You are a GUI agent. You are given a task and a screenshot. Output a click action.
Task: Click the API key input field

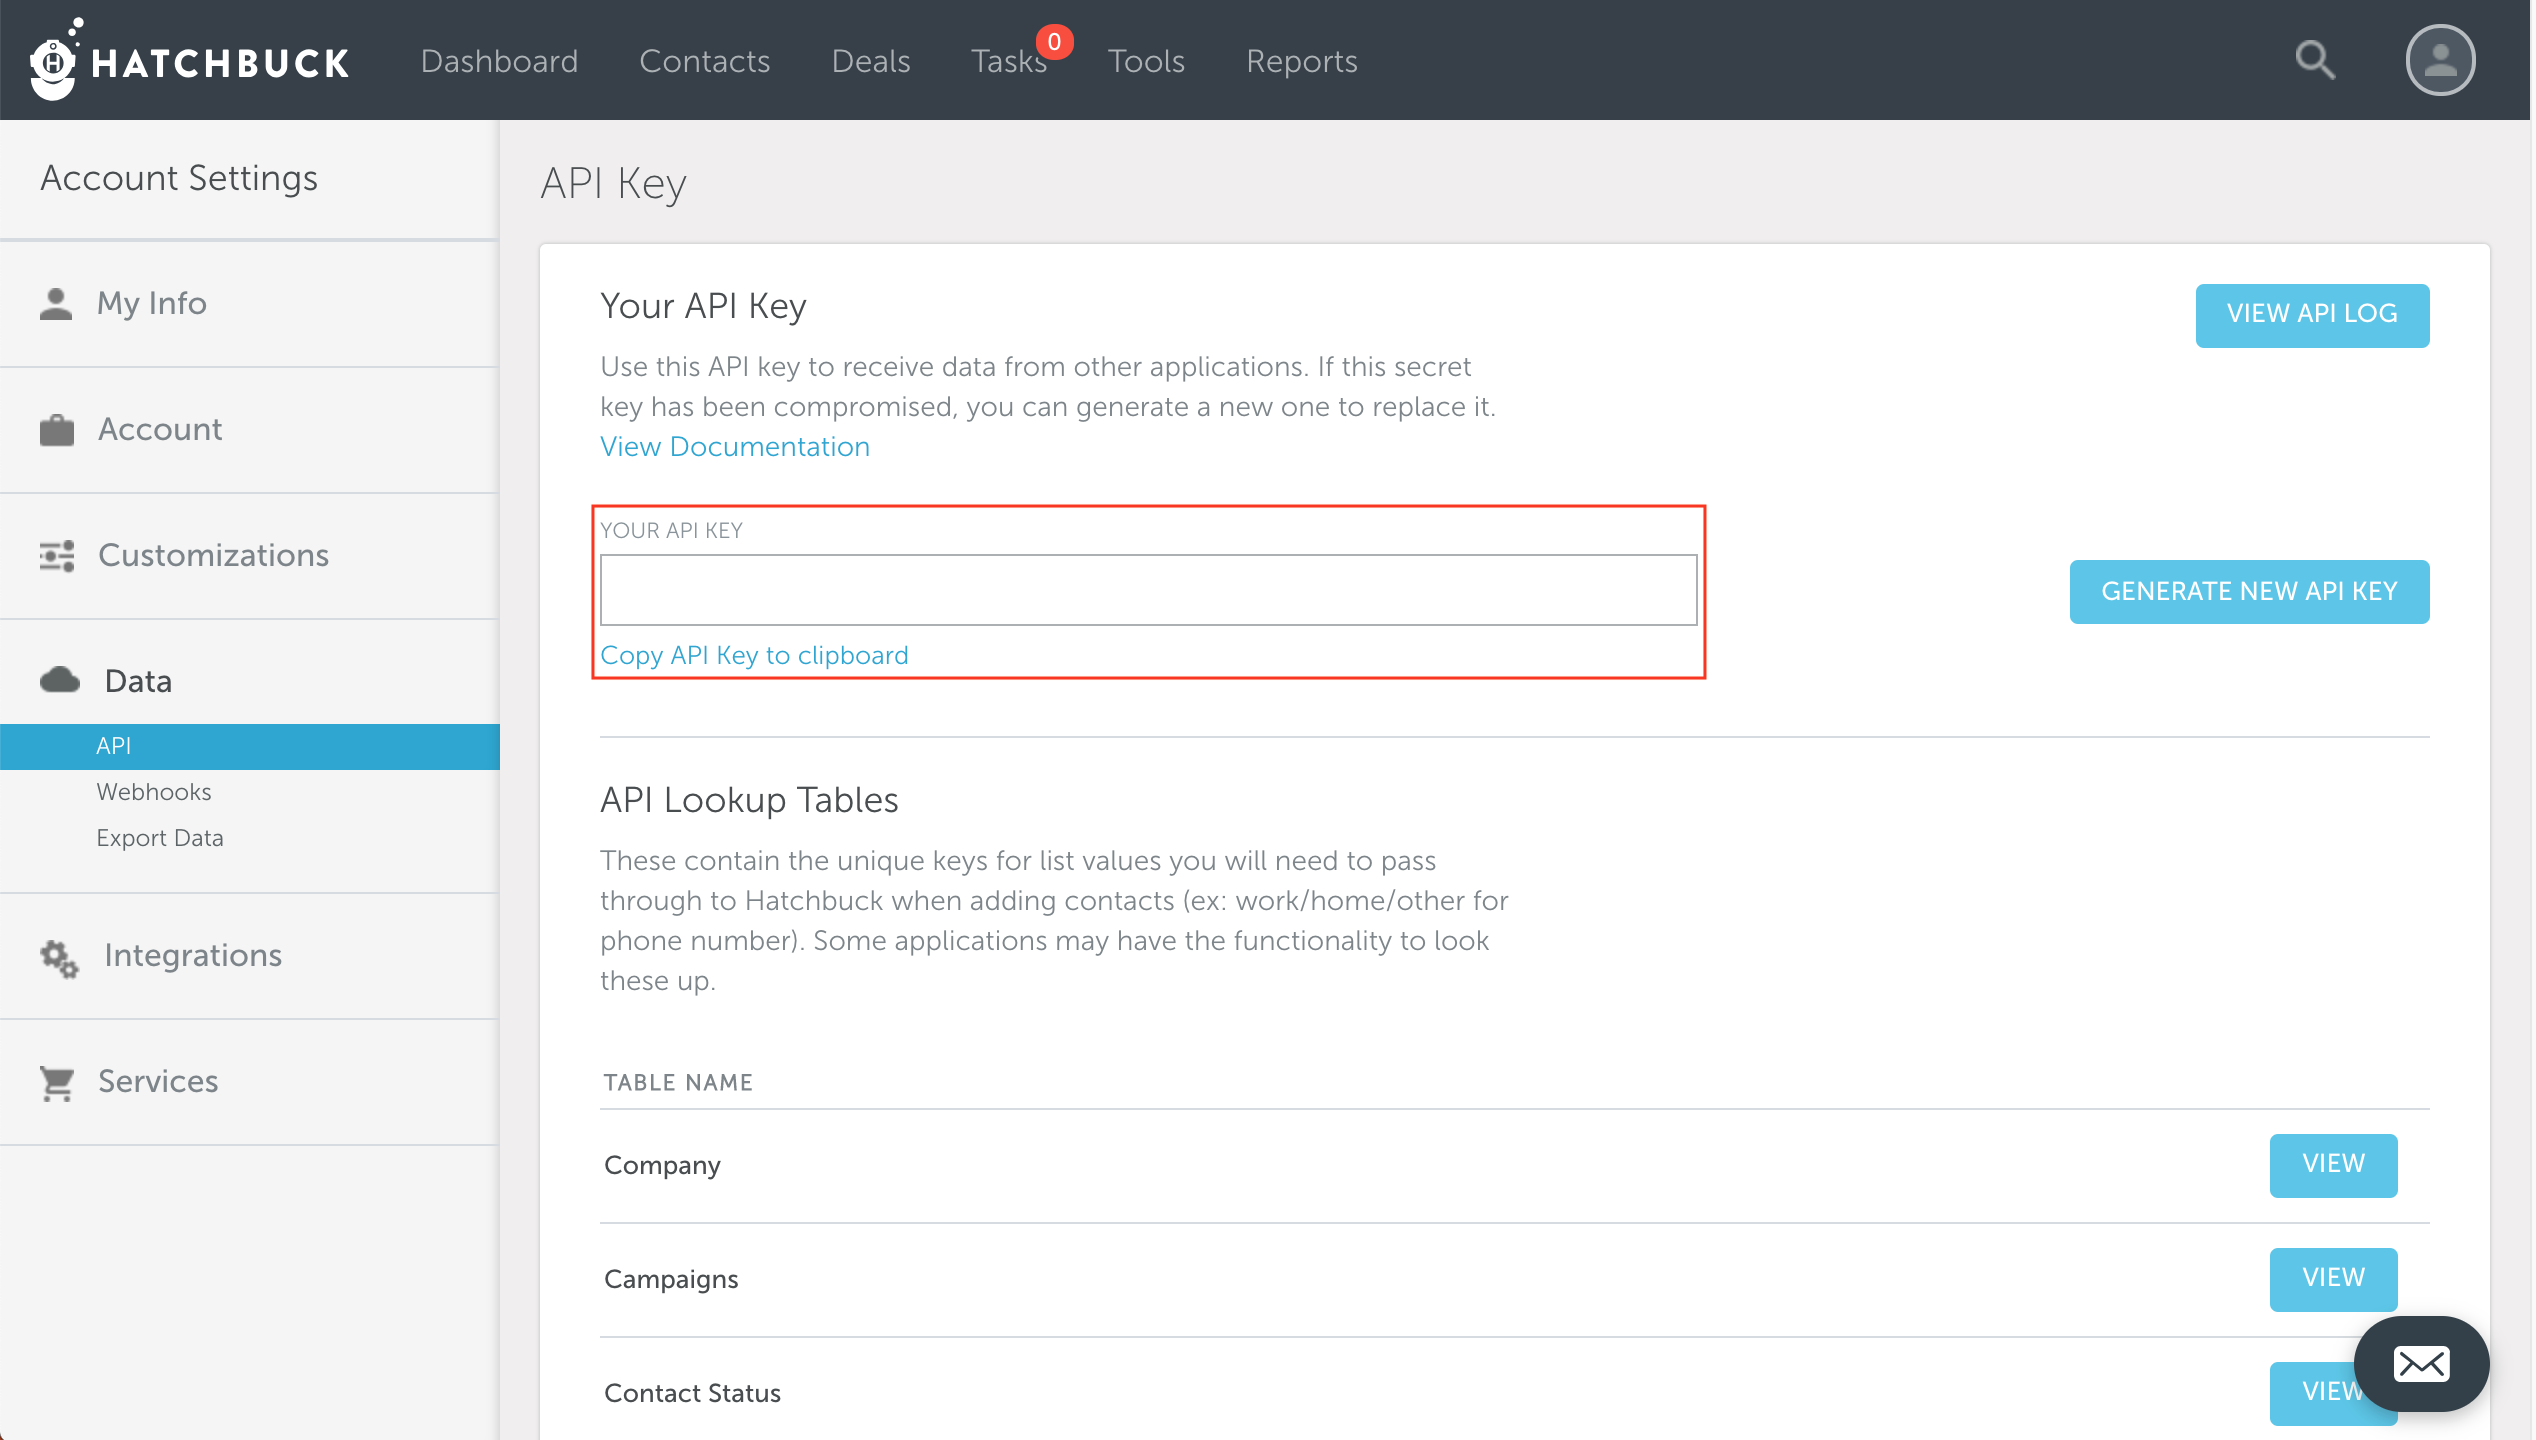pyautogui.click(x=1150, y=591)
